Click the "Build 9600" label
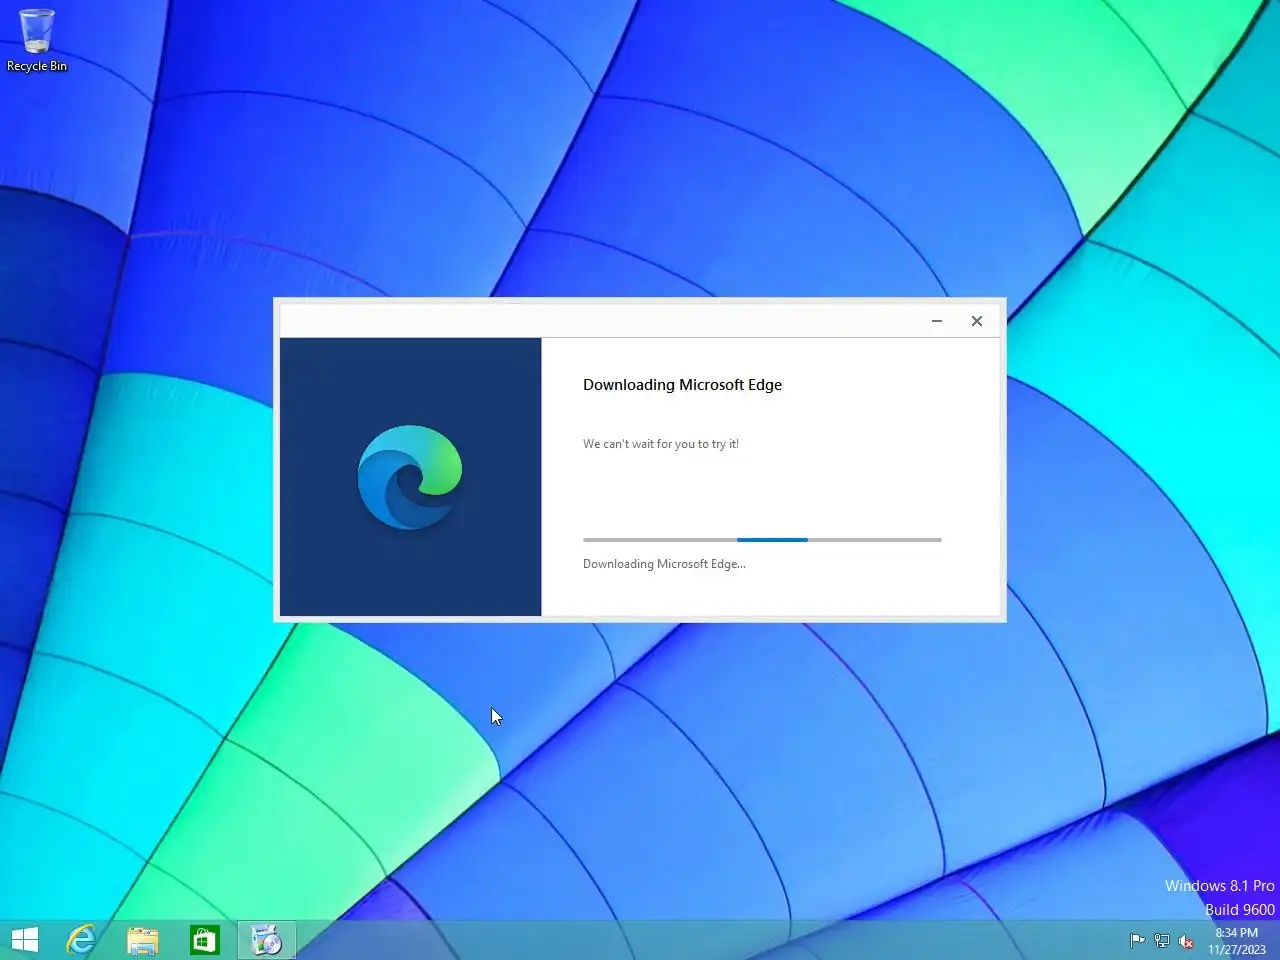 (1239, 909)
